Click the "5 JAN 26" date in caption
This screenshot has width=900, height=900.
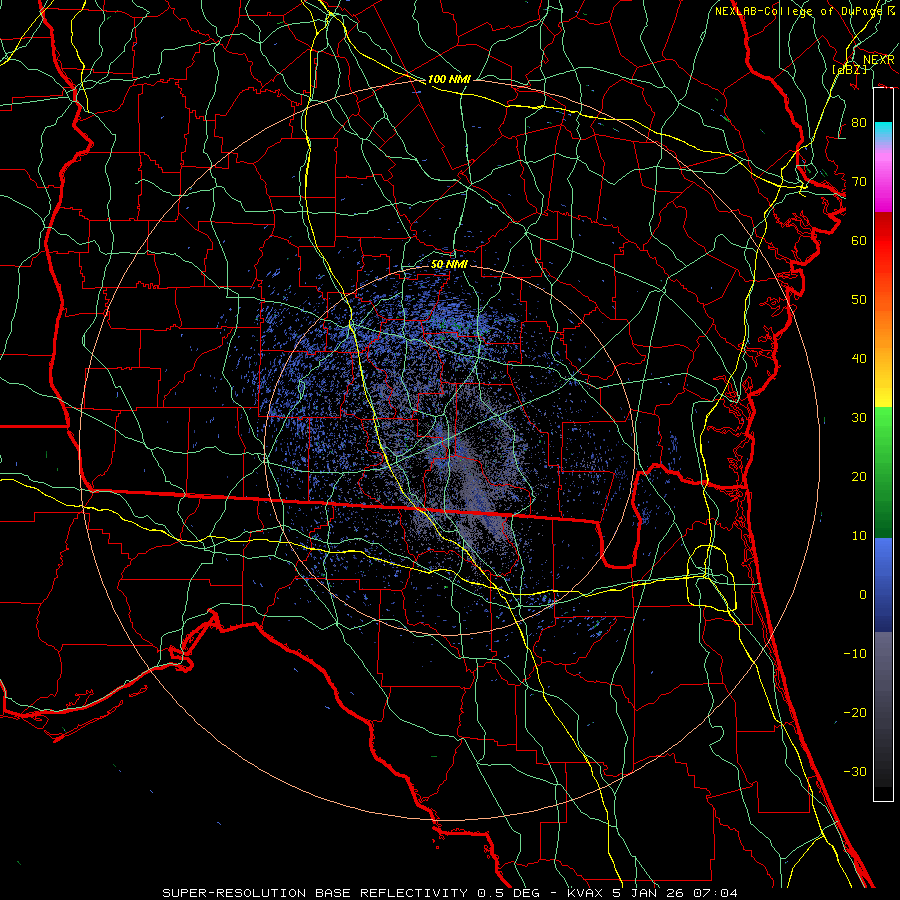(x=647, y=893)
